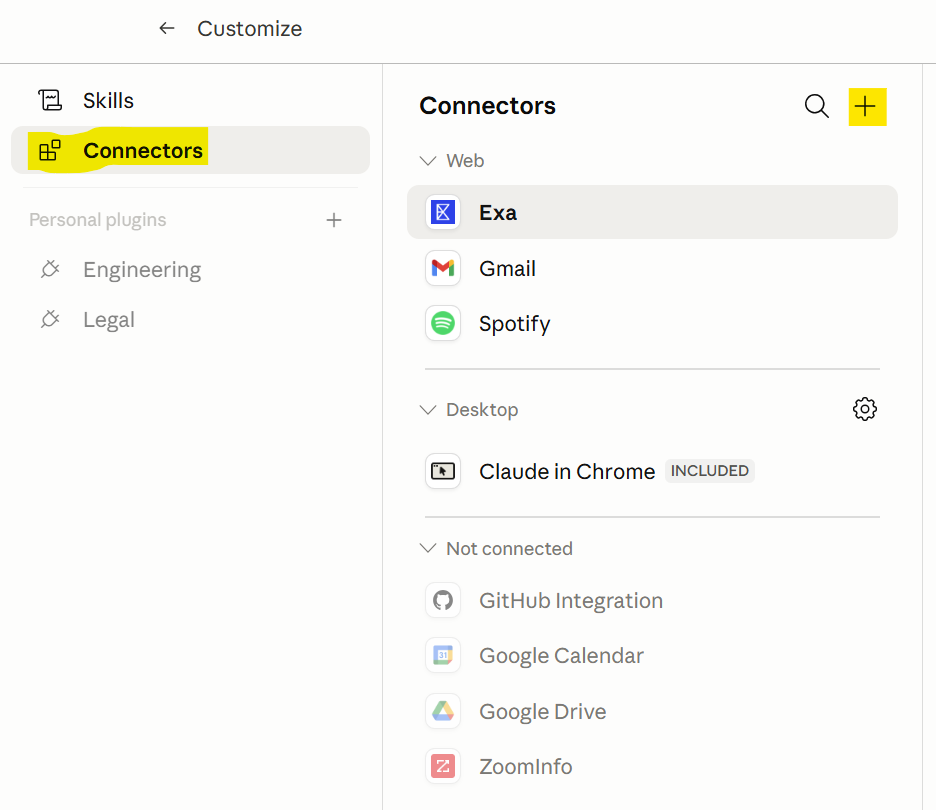Image resolution: width=936 pixels, height=810 pixels.
Task: Click the Spotify logo
Action: coord(443,324)
